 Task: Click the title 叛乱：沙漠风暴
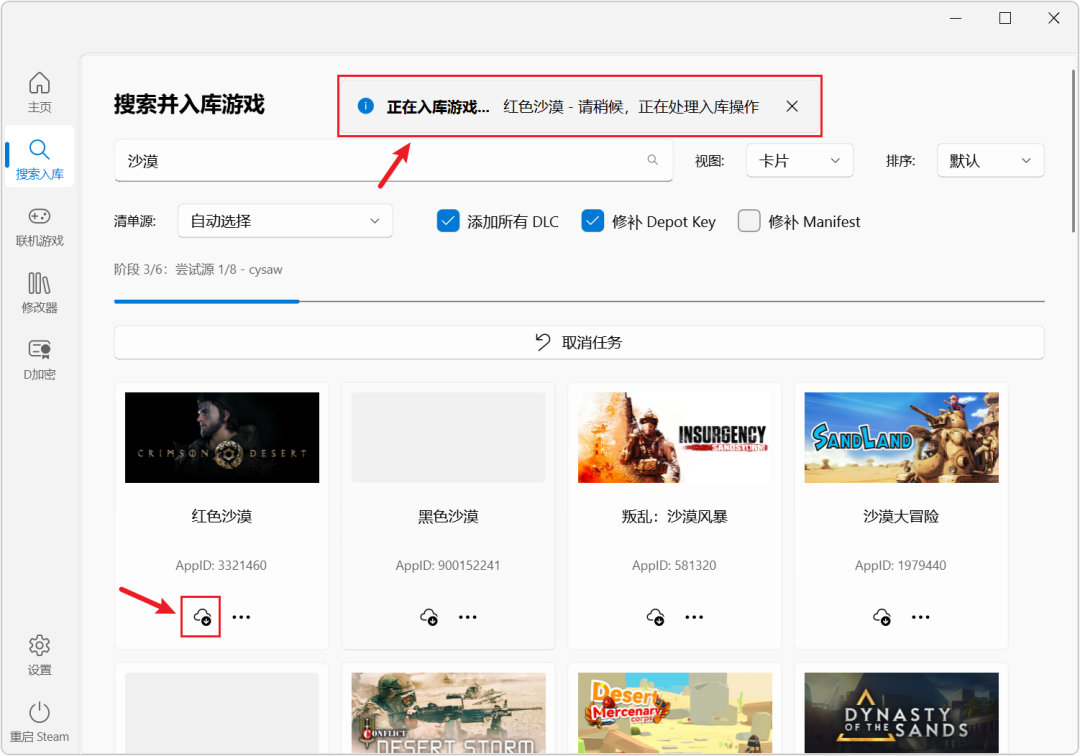pos(675,516)
